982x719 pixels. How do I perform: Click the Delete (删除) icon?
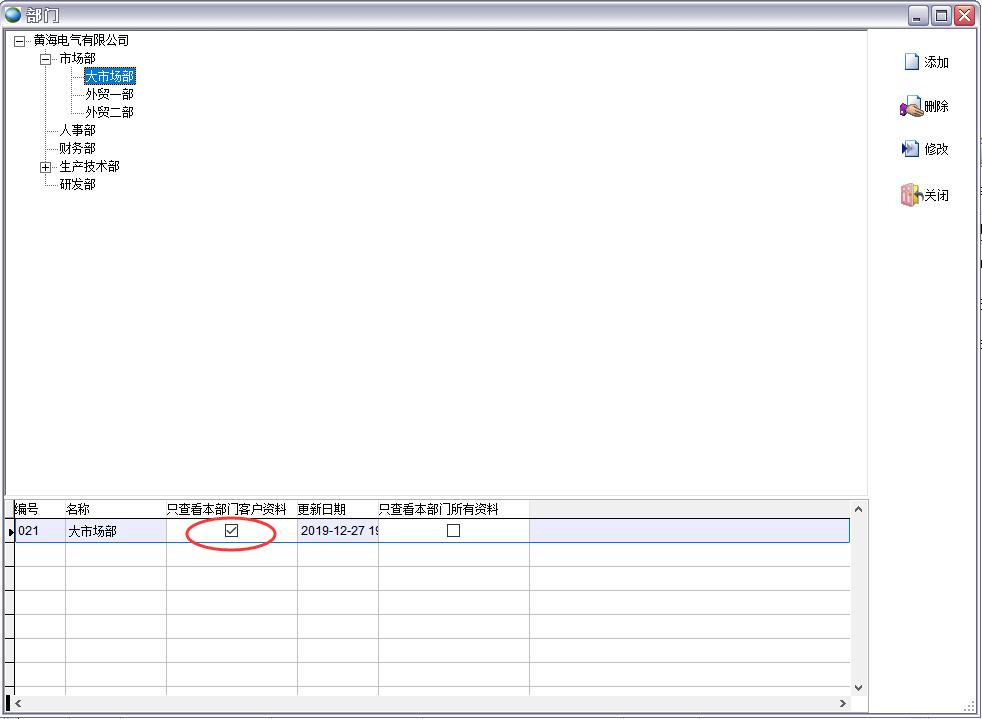pos(911,106)
